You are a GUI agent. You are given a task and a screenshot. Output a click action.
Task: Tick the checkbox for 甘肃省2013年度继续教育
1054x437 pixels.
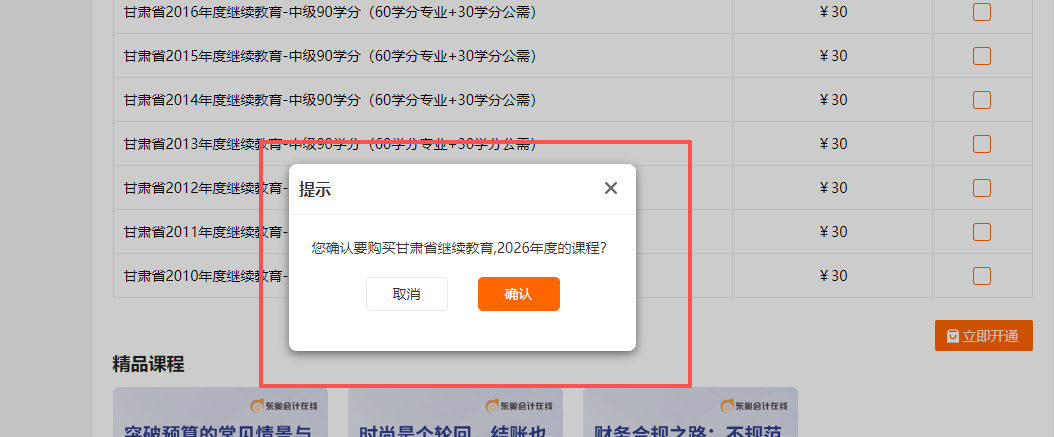tap(981, 144)
